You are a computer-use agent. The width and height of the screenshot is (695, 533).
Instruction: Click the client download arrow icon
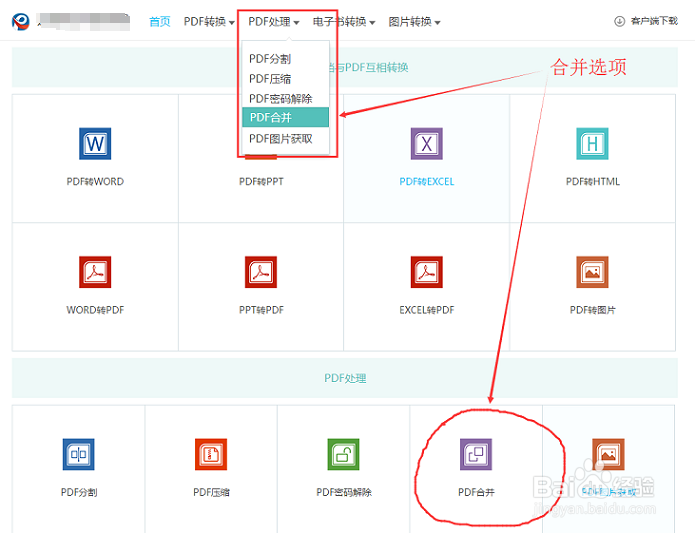click(620, 21)
